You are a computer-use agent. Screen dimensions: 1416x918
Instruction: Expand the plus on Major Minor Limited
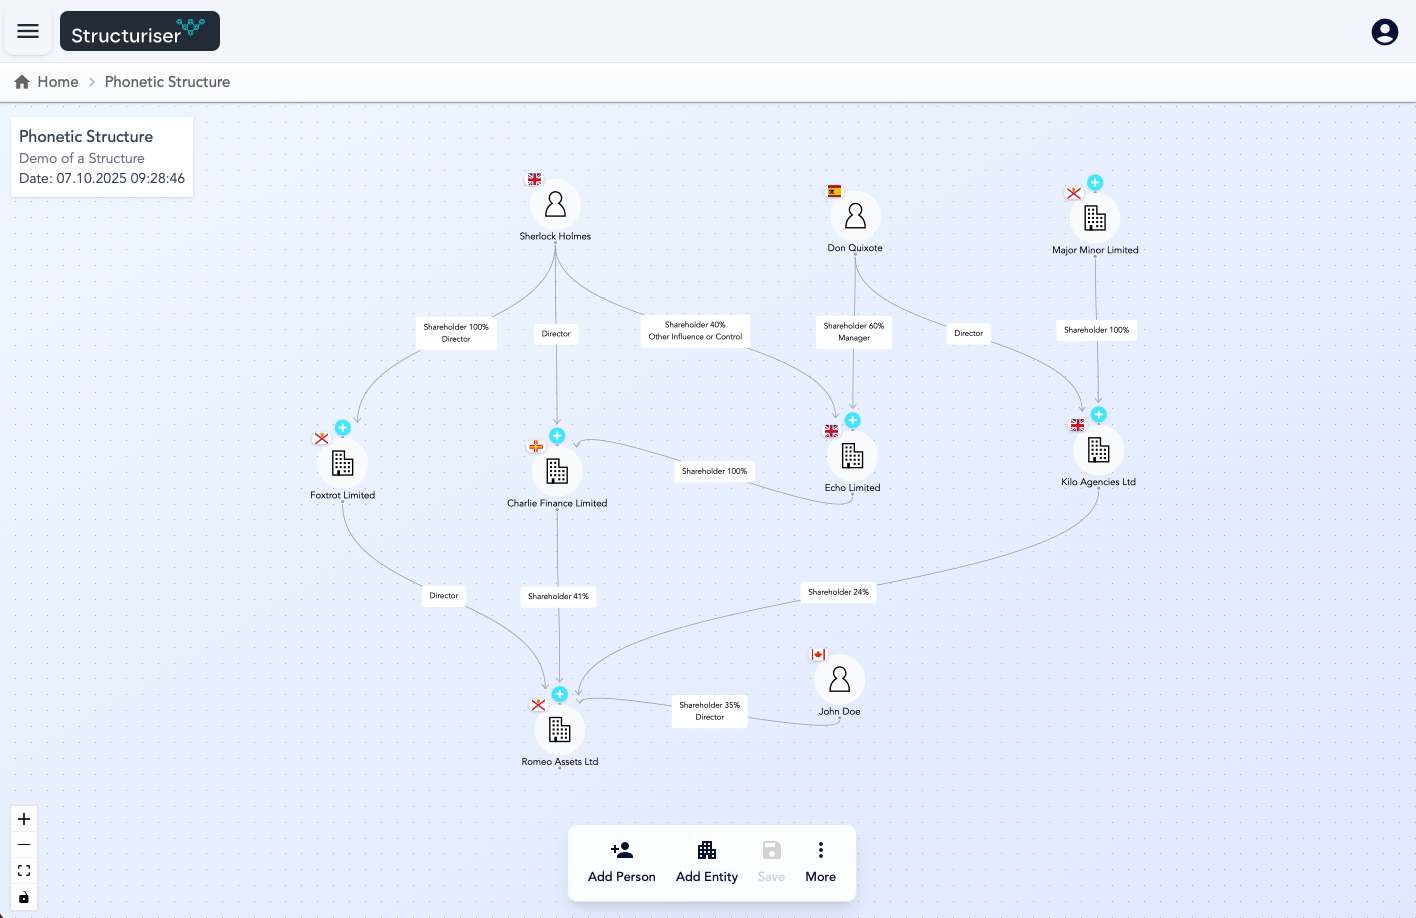(1095, 183)
